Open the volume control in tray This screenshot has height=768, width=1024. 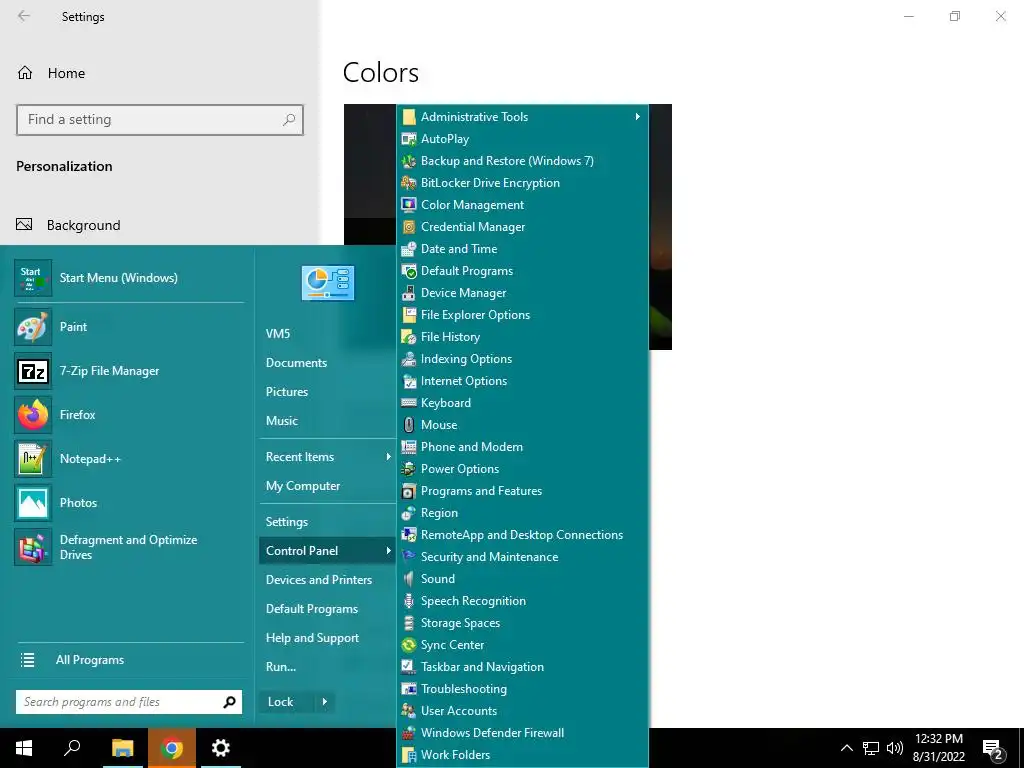[x=895, y=748]
